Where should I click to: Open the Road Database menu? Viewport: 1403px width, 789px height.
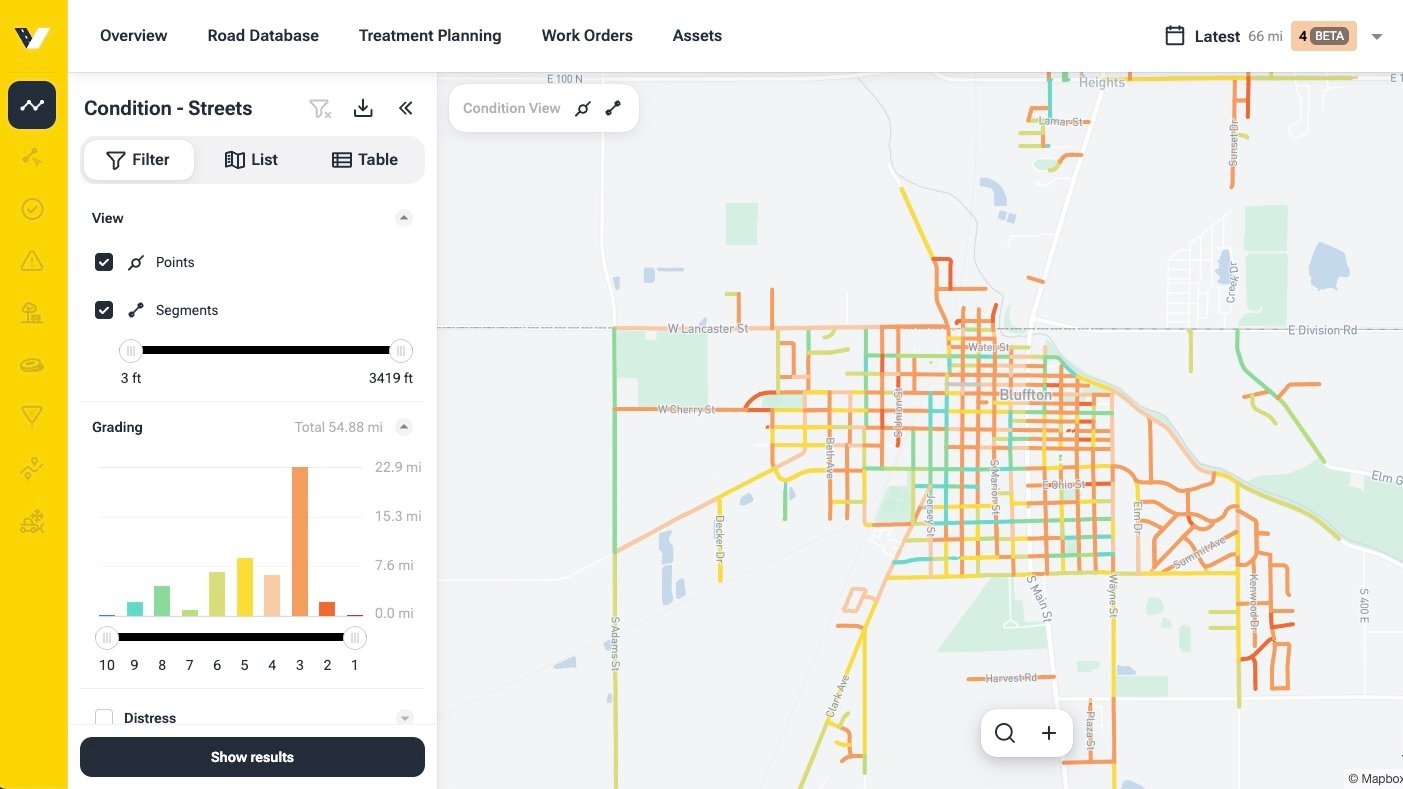click(263, 36)
